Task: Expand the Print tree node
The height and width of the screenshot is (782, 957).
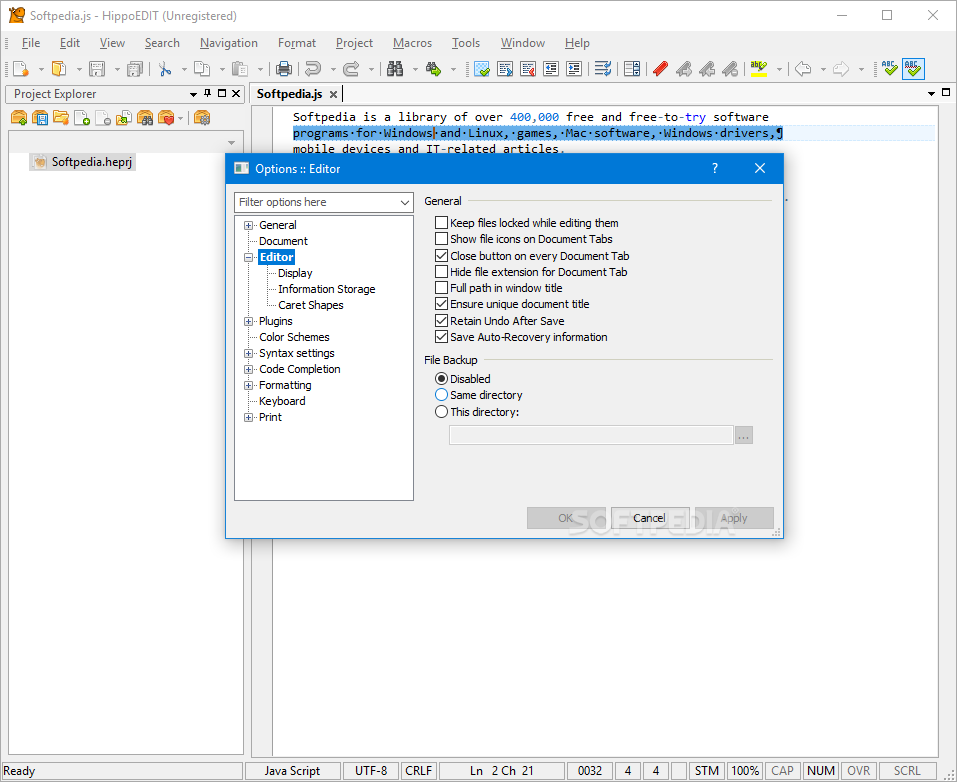Action: (248, 418)
